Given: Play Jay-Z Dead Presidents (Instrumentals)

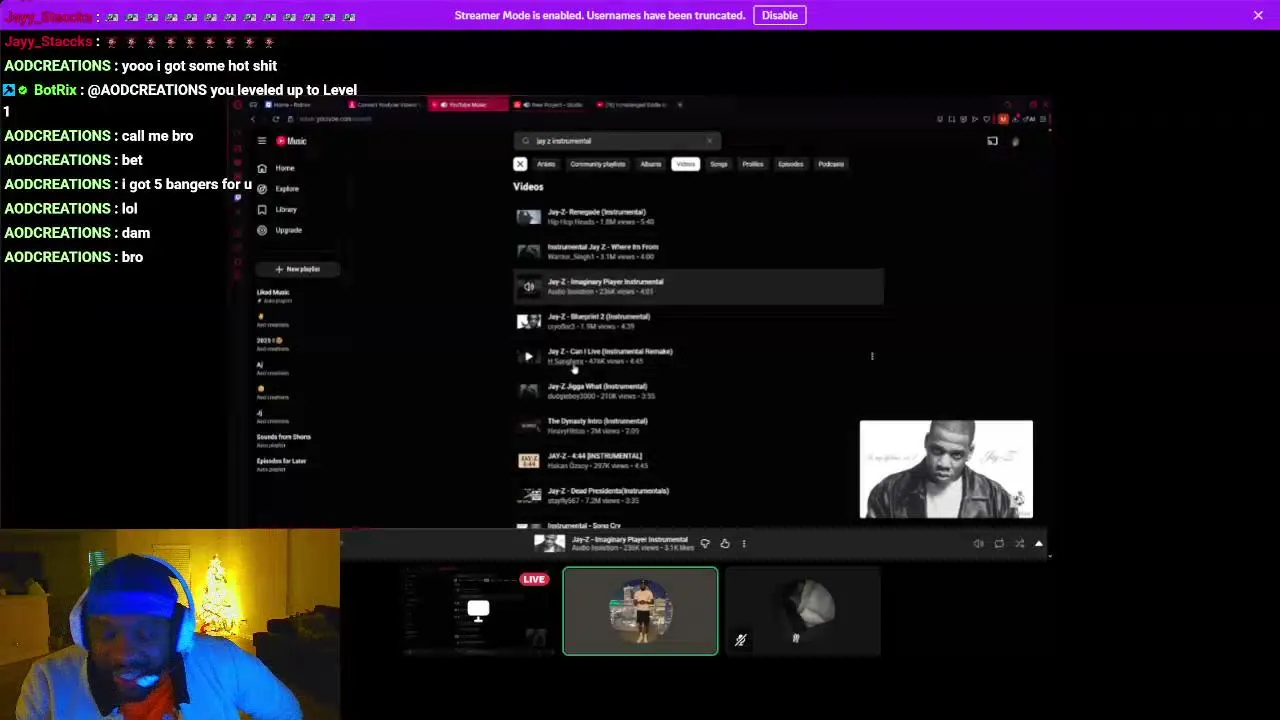Looking at the screenshot, I should point(698,495).
